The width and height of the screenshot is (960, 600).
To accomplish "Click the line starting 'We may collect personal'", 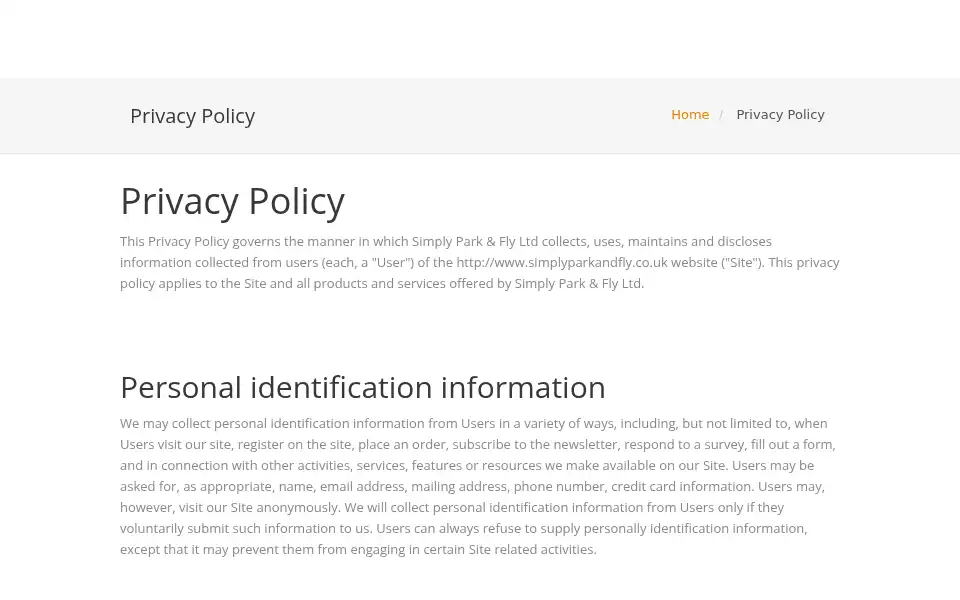I will pos(474,424).
